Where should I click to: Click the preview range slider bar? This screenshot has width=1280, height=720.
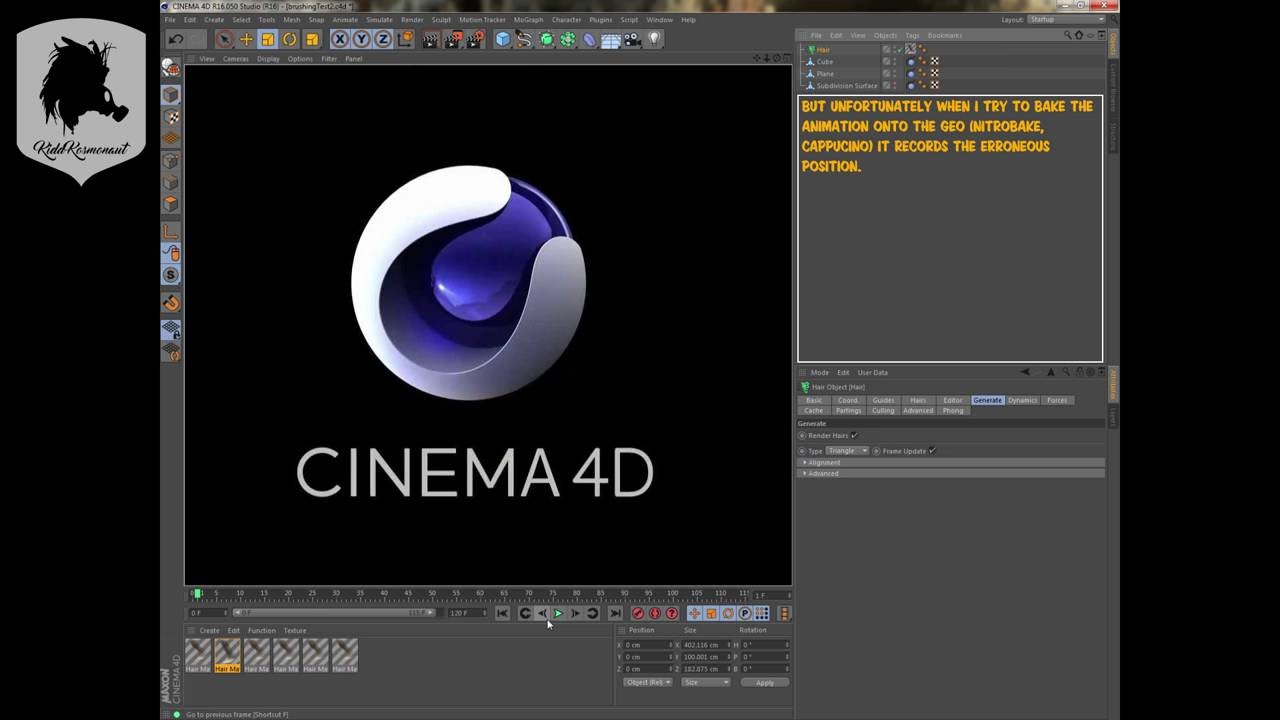(334, 612)
